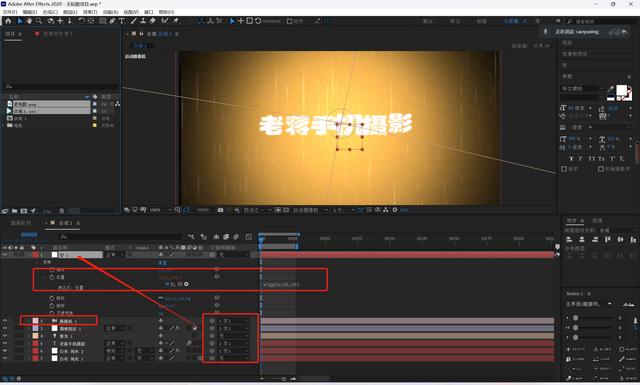Viewport: 640px width, 385px height.
Task: Open the Help menu
Action: (x=166, y=12)
